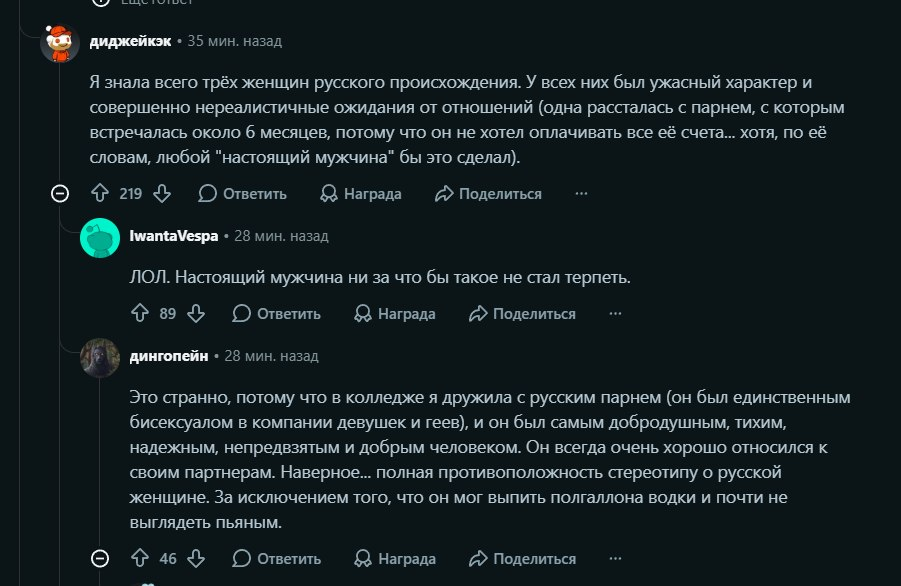Collapse дингопейн's comment thread

pyautogui.click(x=100, y=558)
